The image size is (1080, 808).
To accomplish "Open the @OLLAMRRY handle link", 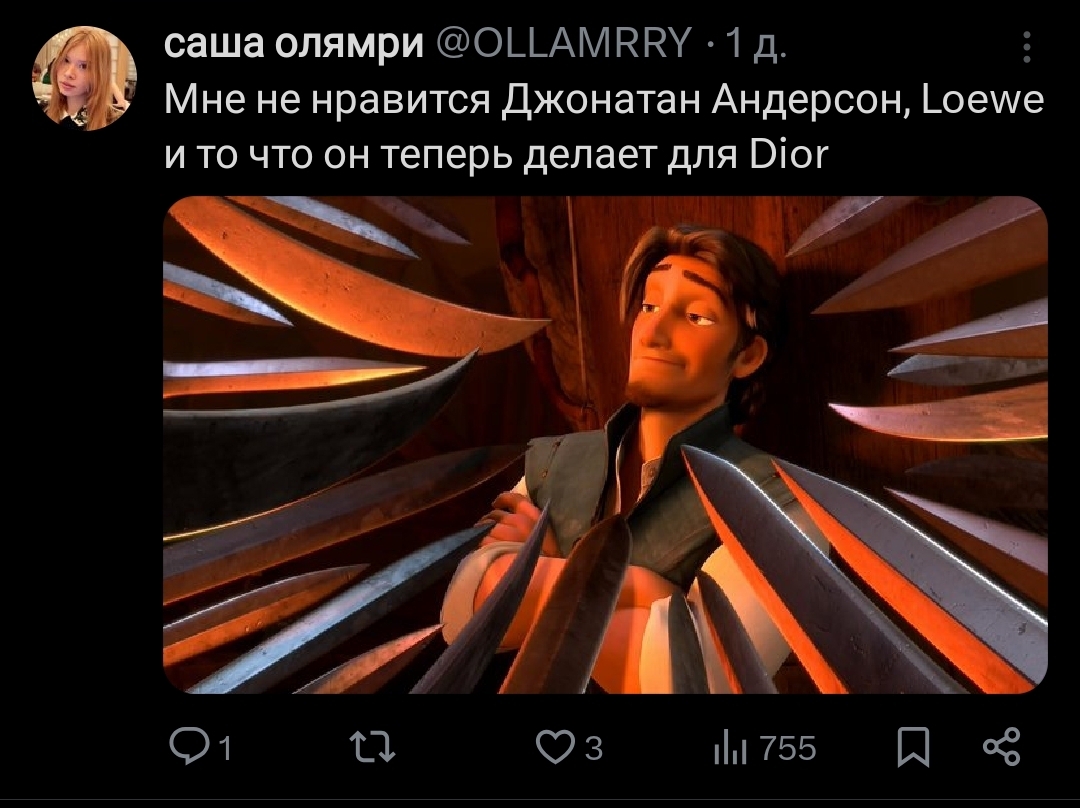I will click(x=565, y=43).
